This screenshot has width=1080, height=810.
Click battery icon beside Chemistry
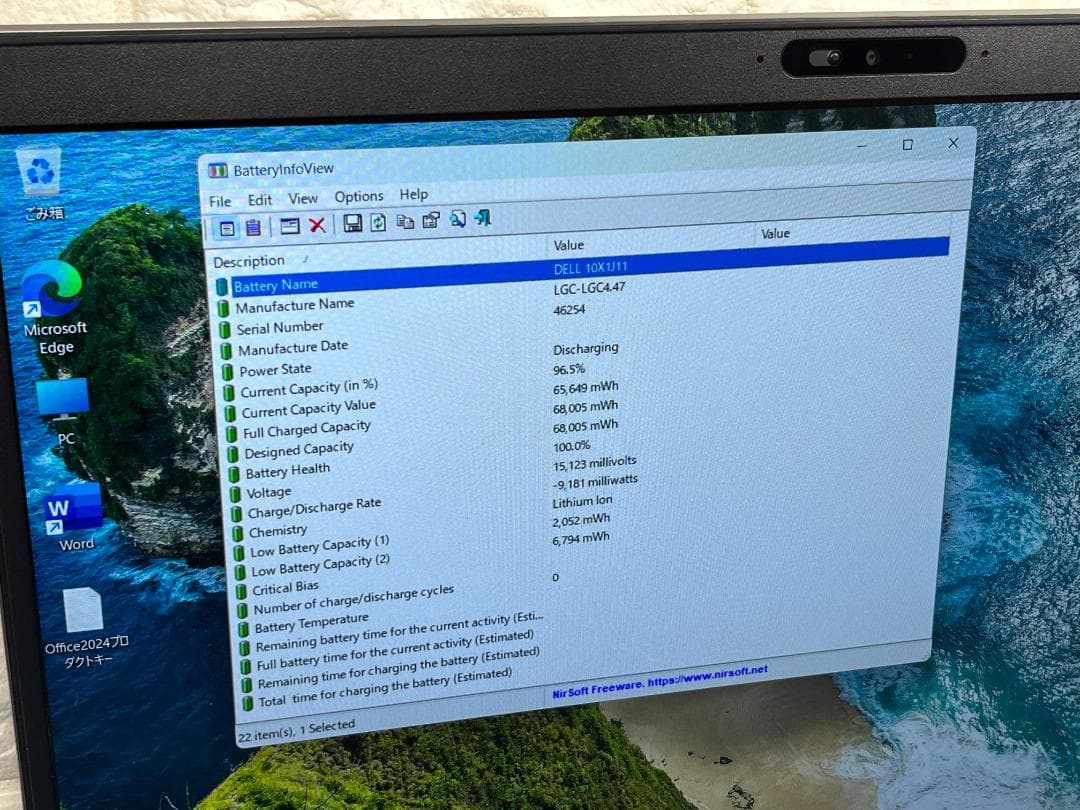pyautogui.click(x=237, y=534)
